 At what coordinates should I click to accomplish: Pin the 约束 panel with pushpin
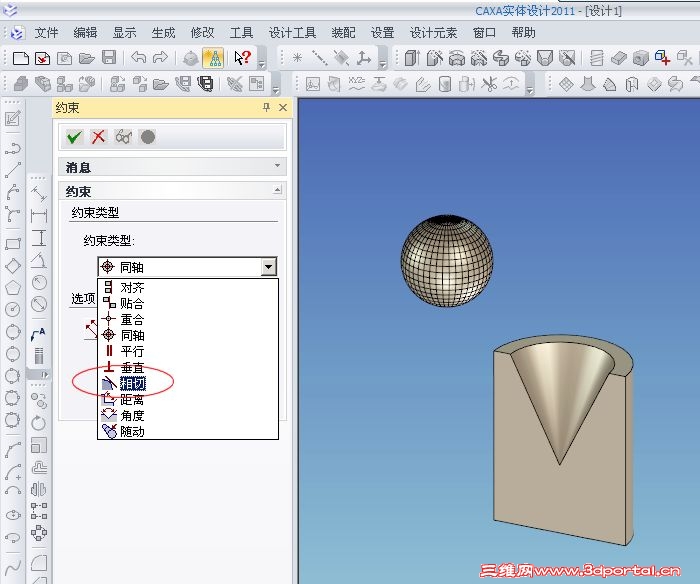coord(267,107)
